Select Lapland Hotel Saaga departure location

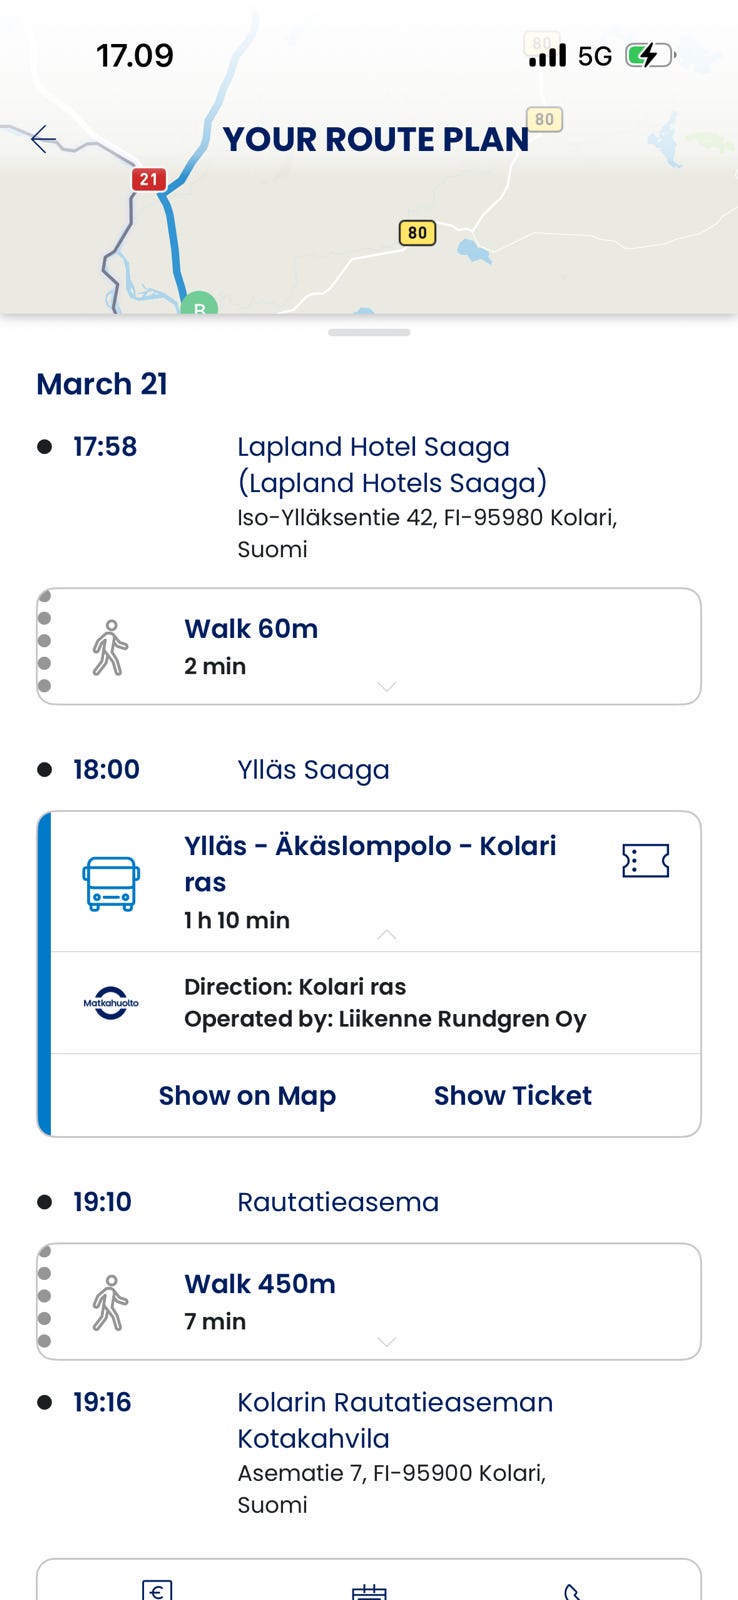392,465
